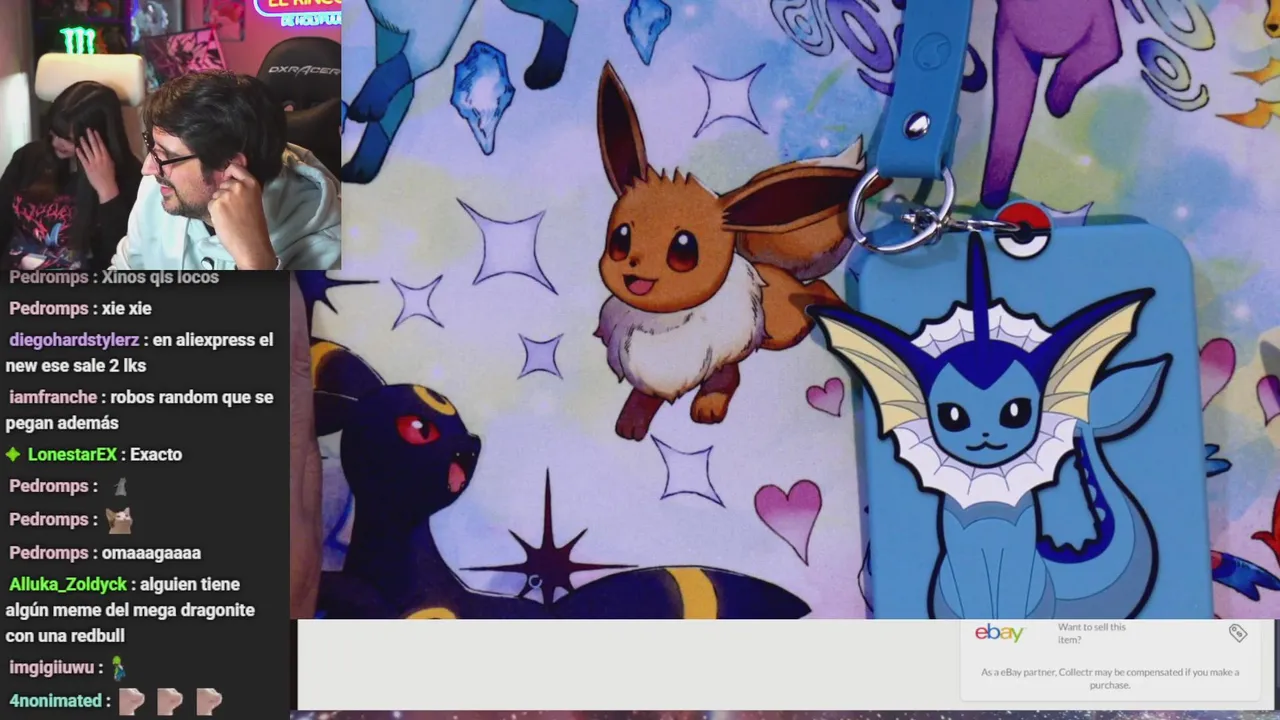
Task: Click the green badge next to LonestarEX
Action: click(x=13, y=454)
